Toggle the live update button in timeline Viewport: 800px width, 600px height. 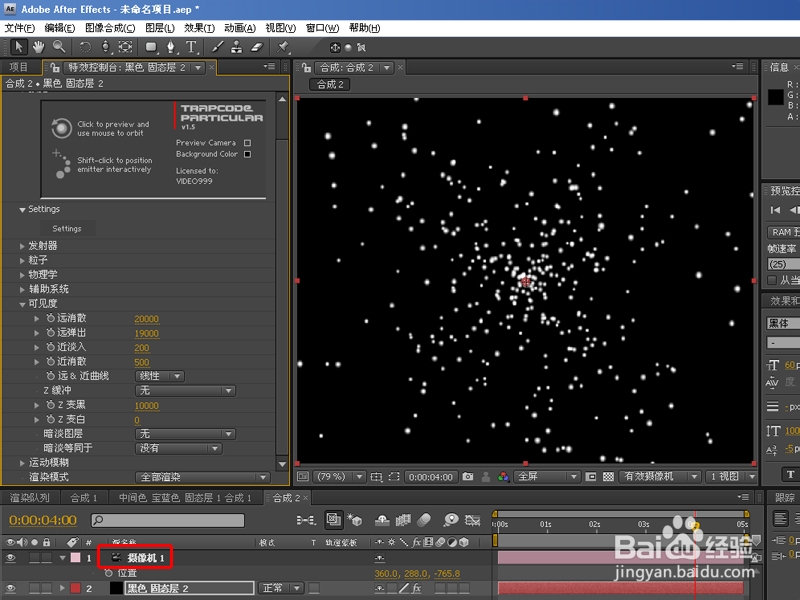[334, 520]
